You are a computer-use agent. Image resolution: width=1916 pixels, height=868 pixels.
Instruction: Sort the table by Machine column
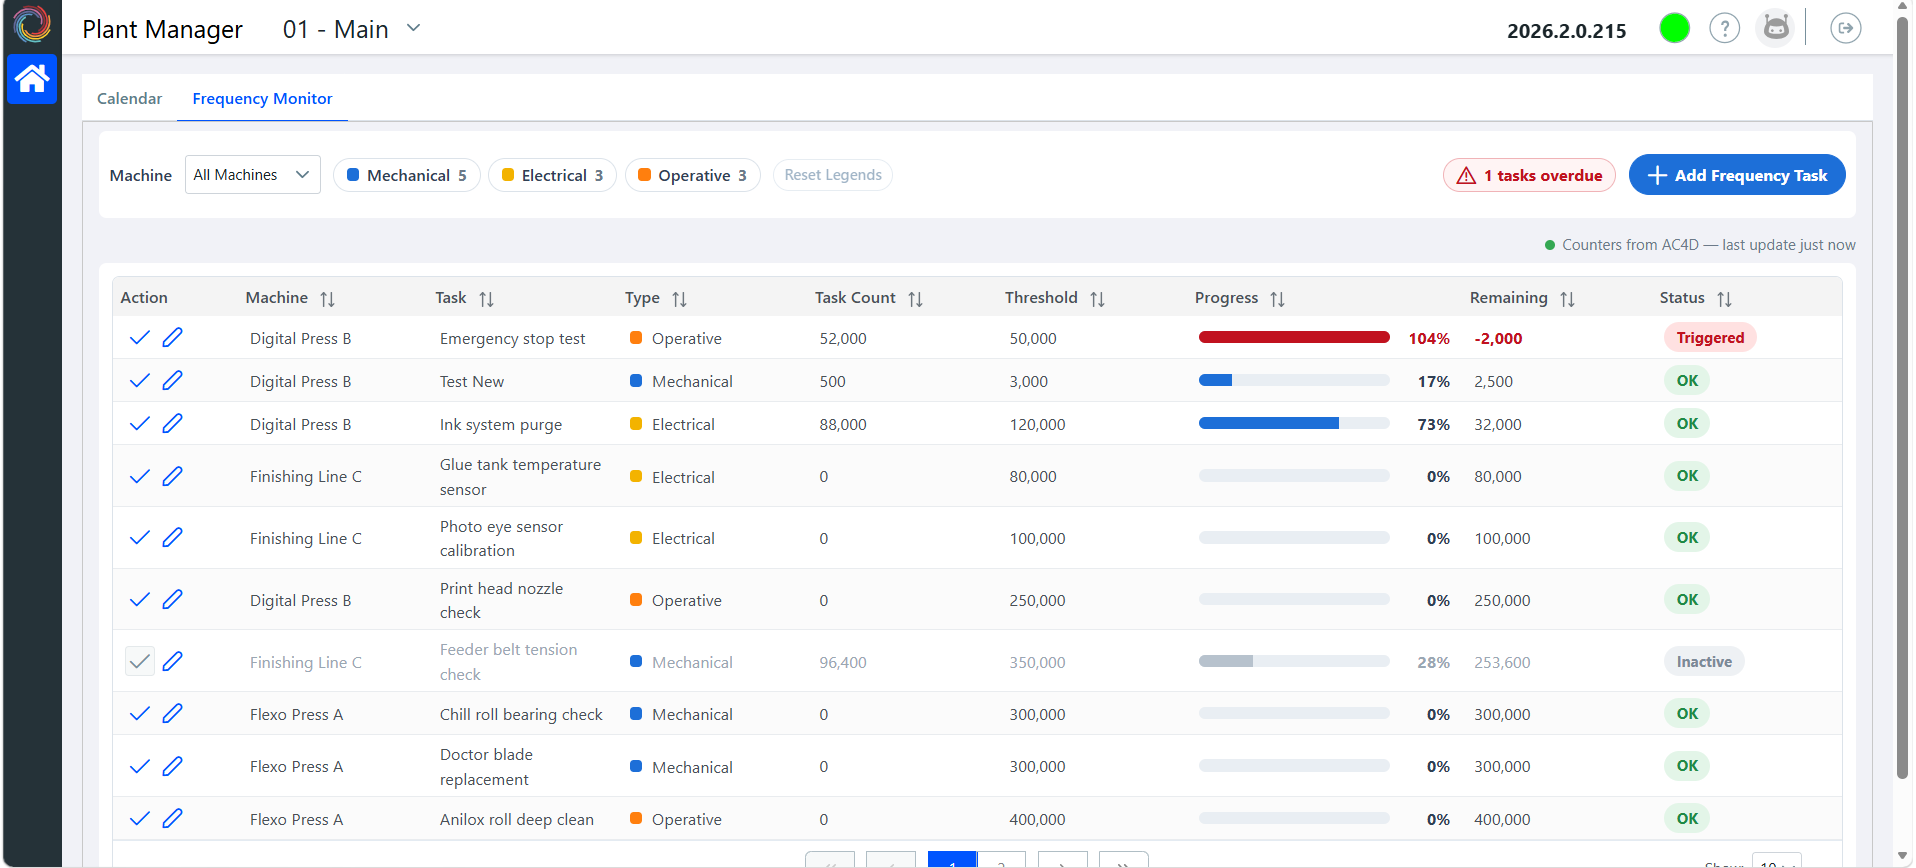pos(327,299)
